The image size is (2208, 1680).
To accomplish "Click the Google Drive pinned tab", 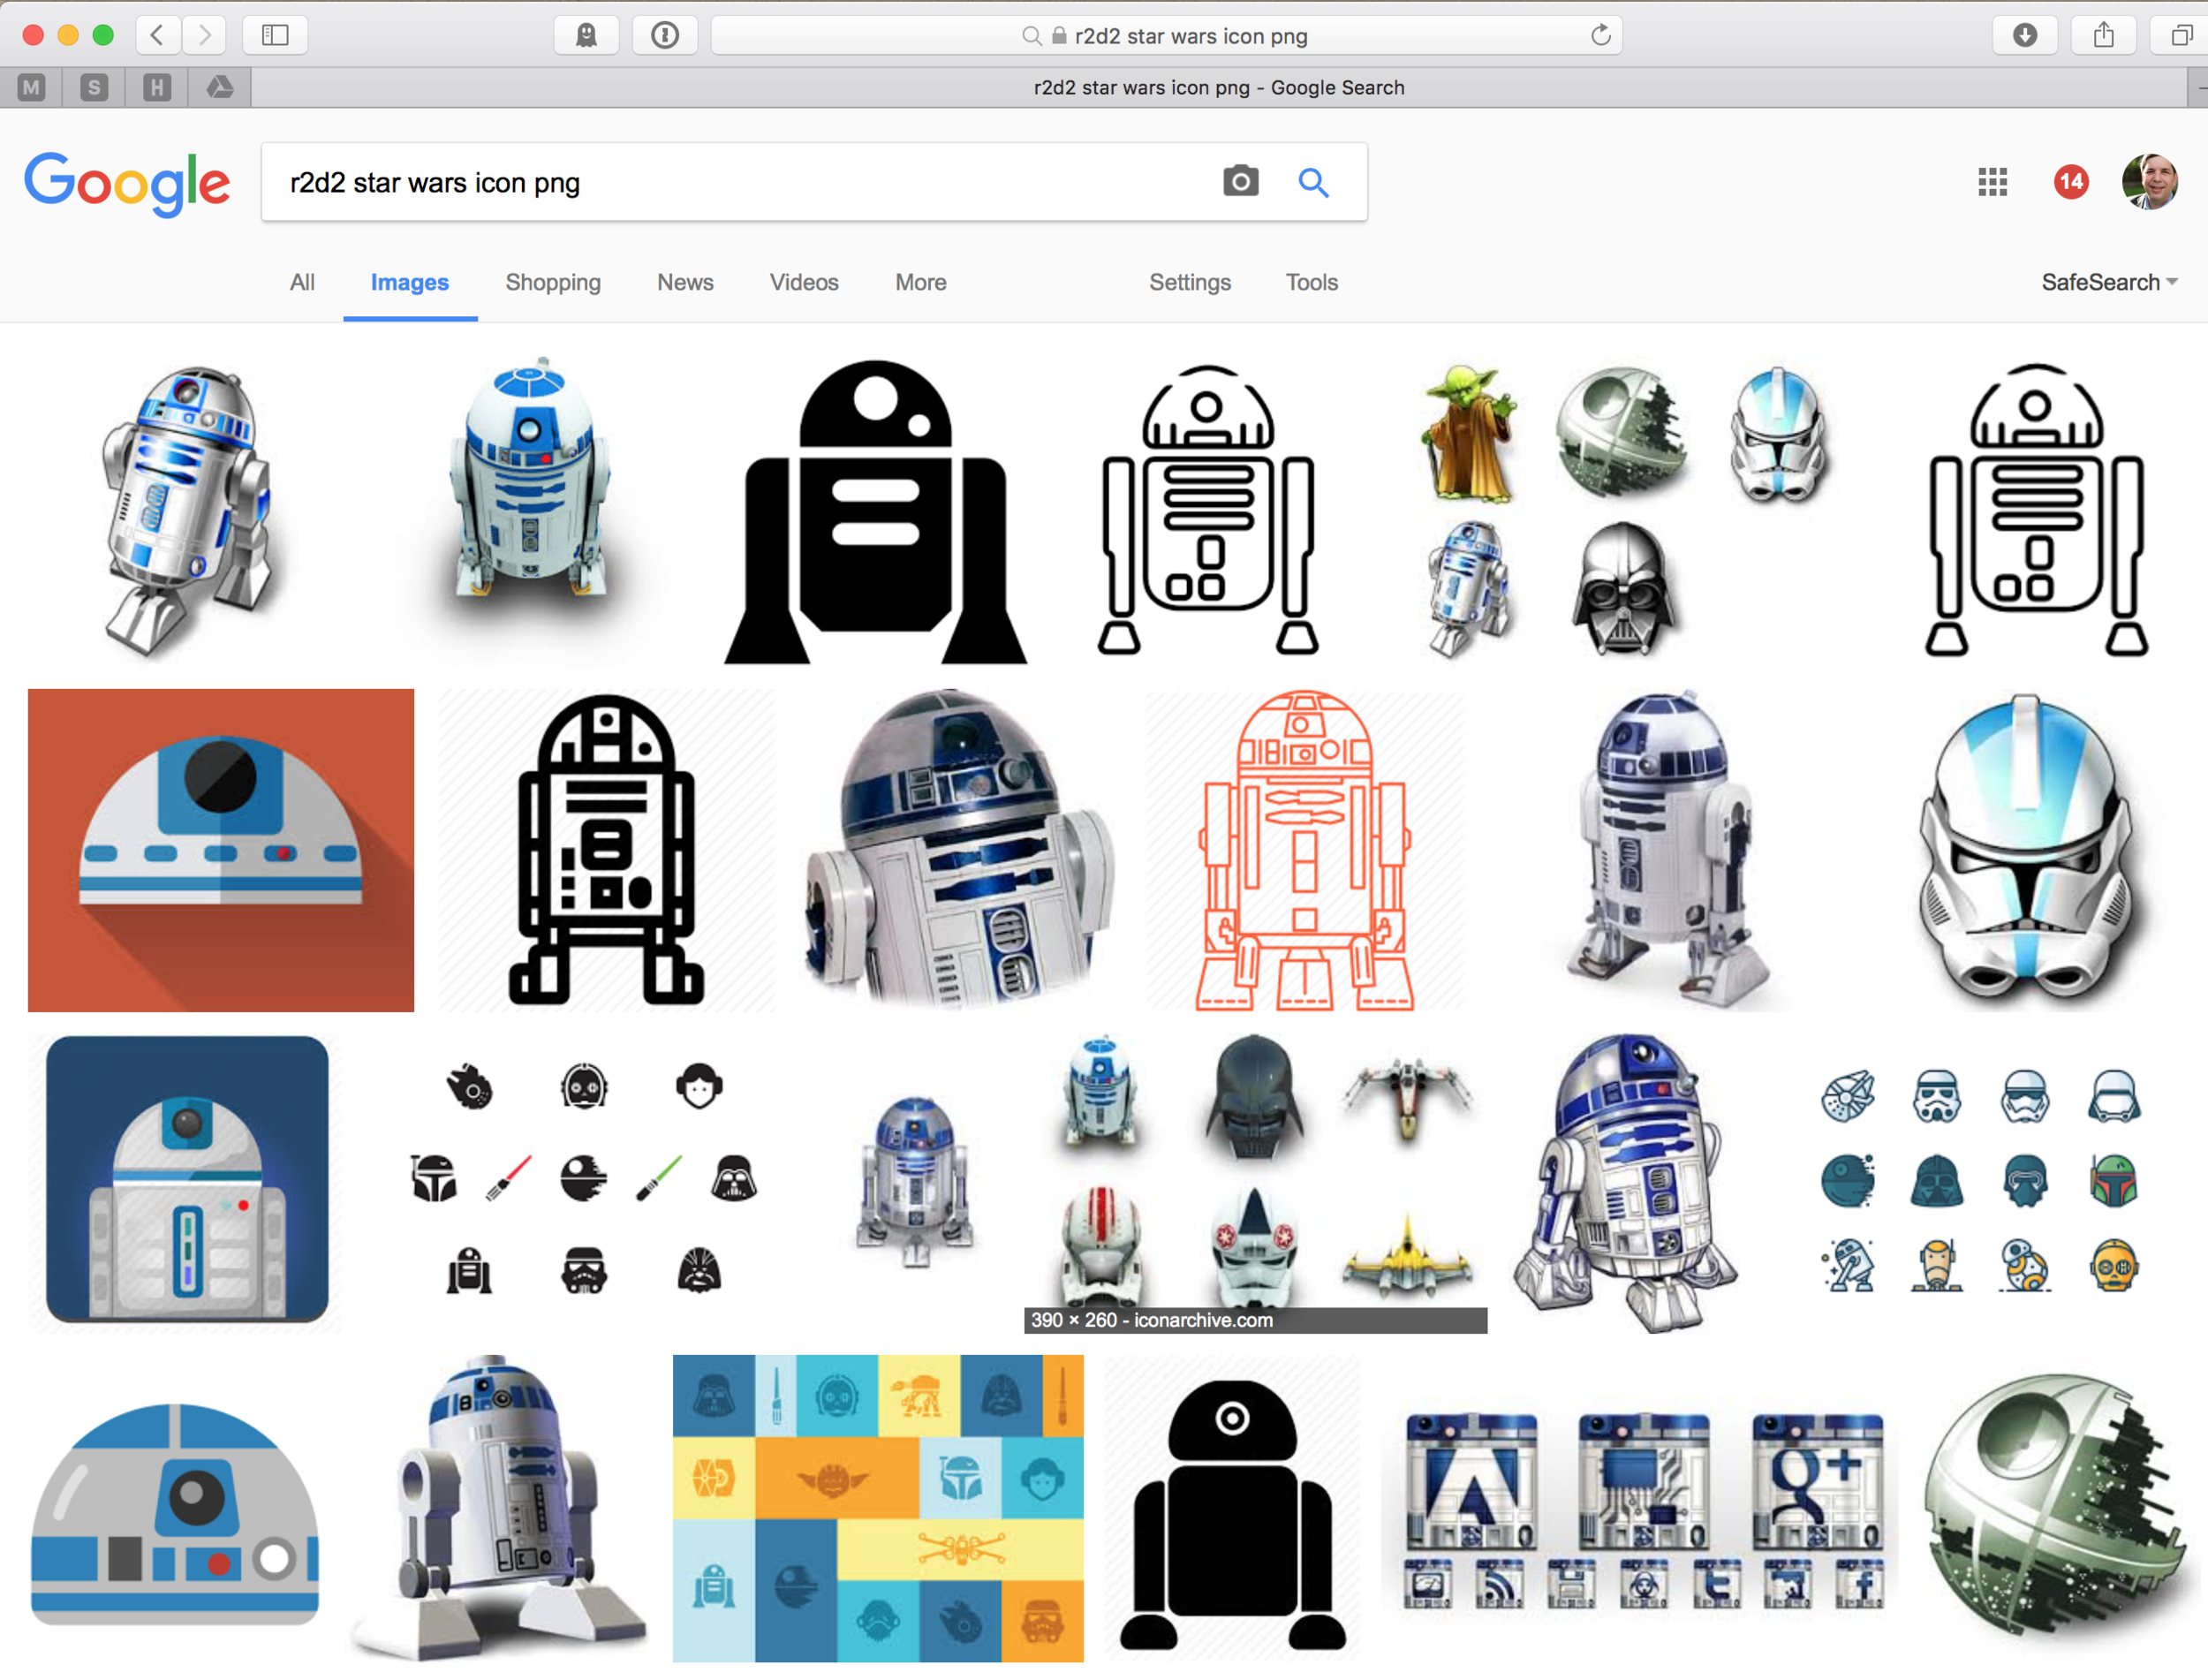I will pos(220,88).
